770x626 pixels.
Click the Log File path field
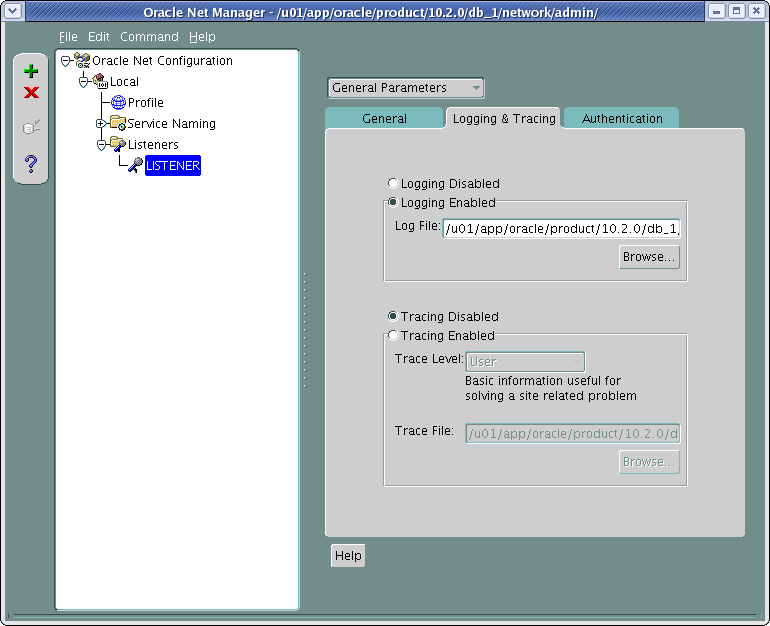(x=561, y=229)
